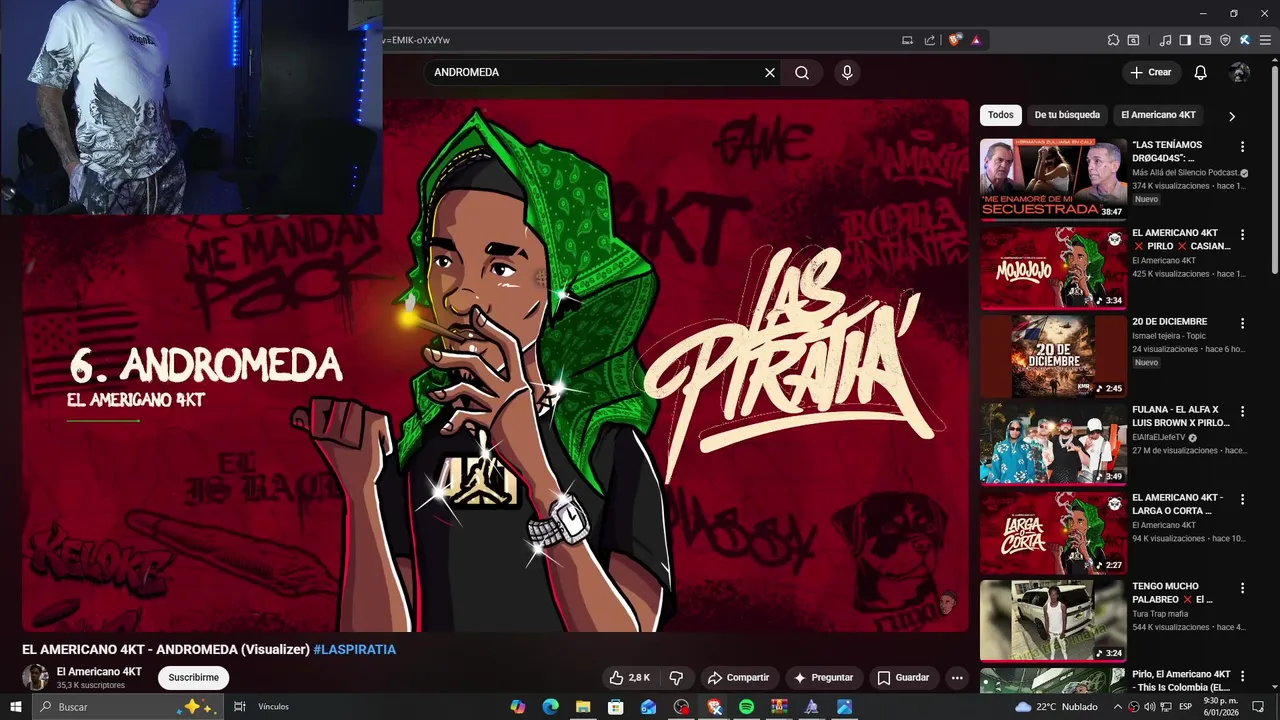Open Microsoft Edge from the taskbar
Image resolution: width=1280 pixels, height=720 pixels.
click(x=550, y=707)
